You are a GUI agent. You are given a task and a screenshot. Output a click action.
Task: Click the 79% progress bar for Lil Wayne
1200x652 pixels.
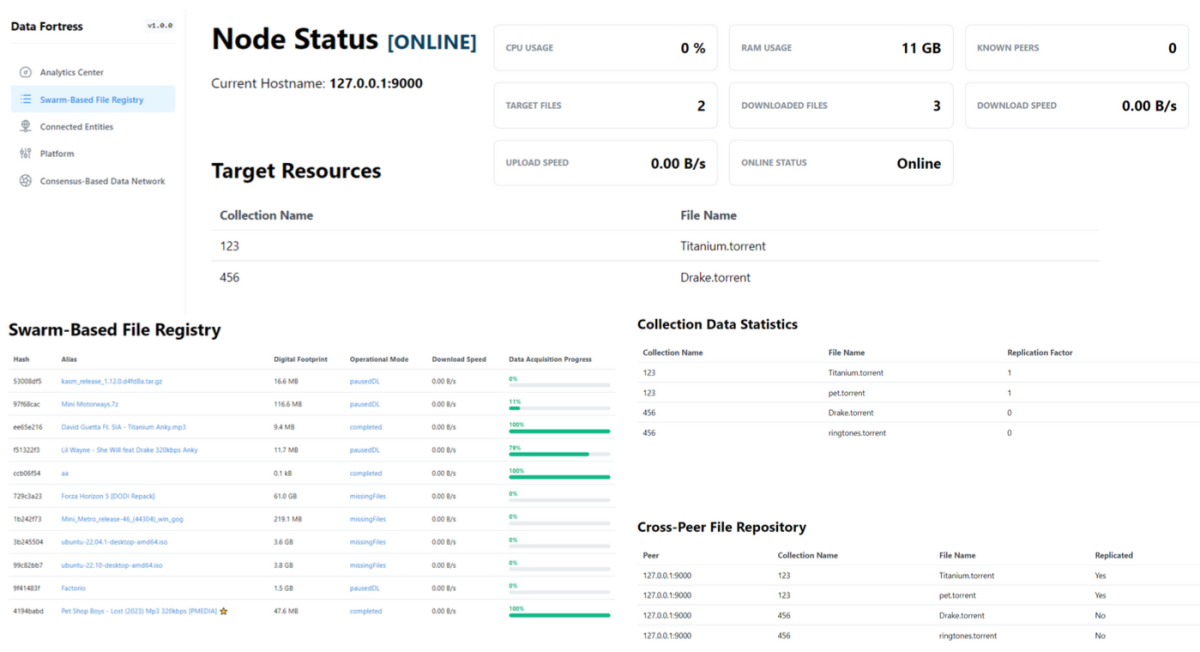(x=559, y=454)
